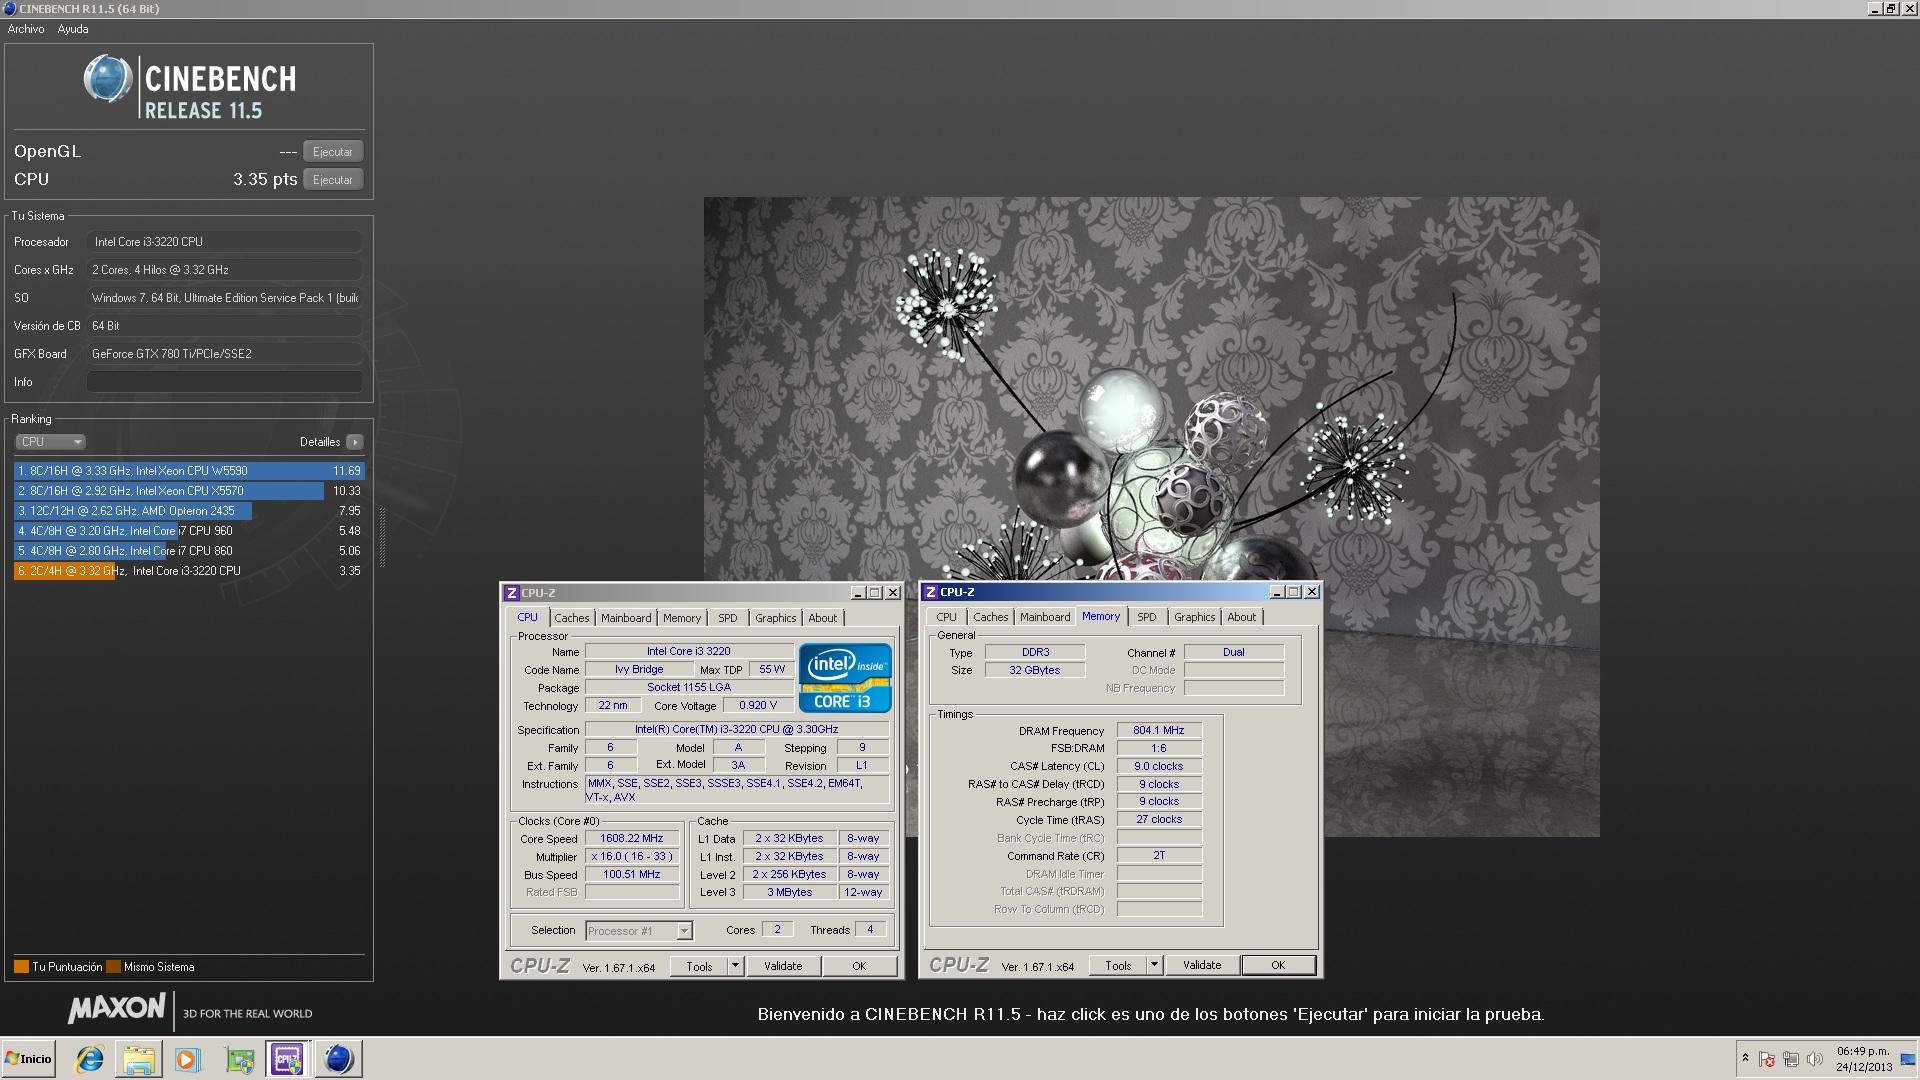Run the OpenGL test with Ejecutar
The image size is (1920, 1080).
(x=333, y=152)
